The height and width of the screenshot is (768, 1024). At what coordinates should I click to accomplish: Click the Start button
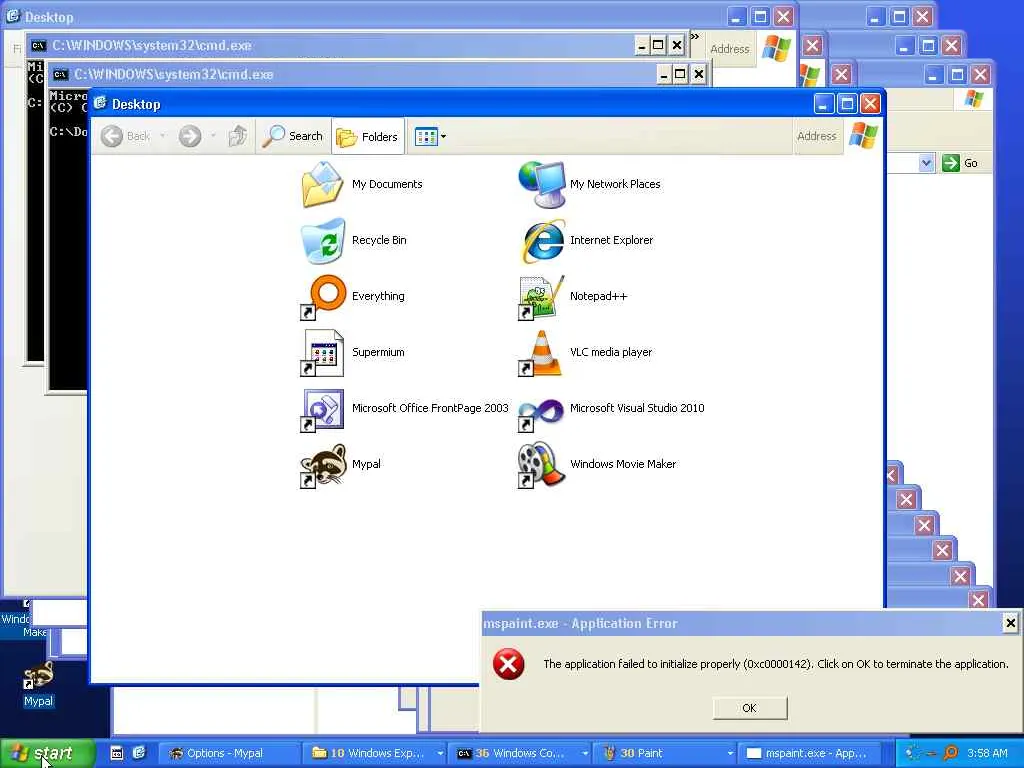(47, 753)
